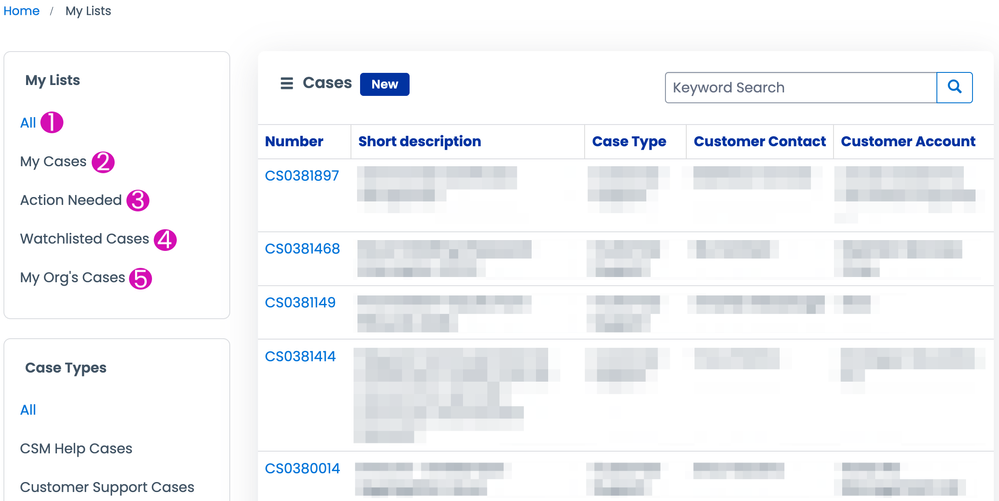Type in the Keyword Search field
The height and width of the screenshot is (501, 999).
pos(800,87)
